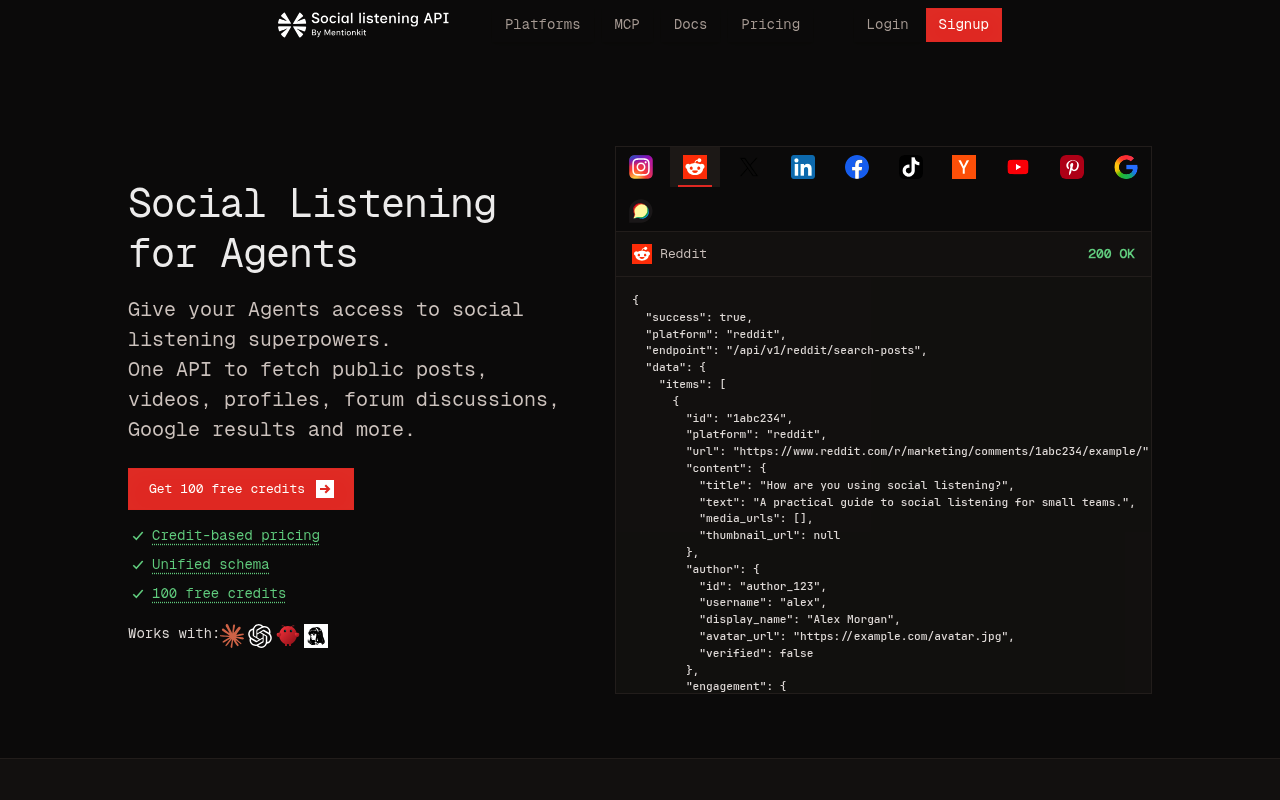Click the "Reddit" label in the response header
The image size is (1280, 800).
coord(683,254)
